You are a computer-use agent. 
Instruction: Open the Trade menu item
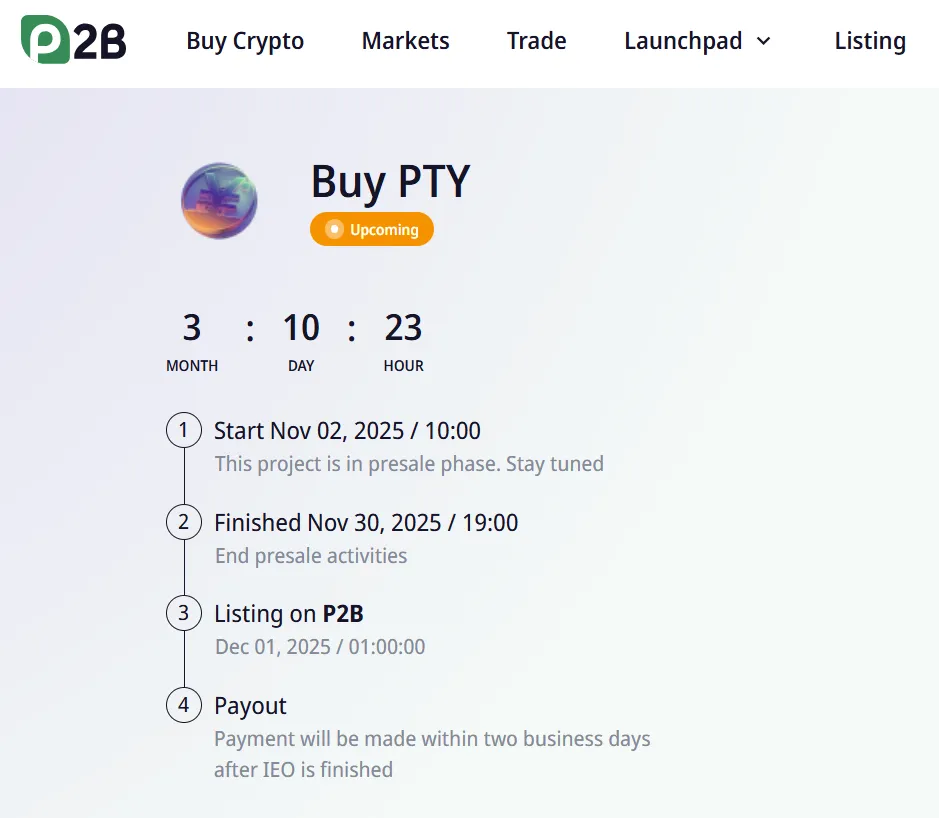[x=536, y=41]
